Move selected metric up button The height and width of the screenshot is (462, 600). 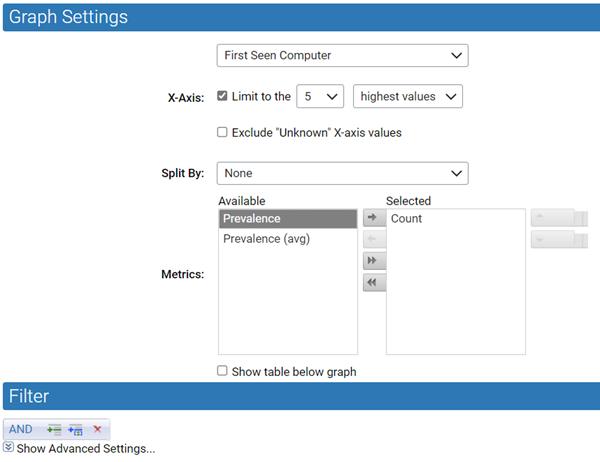tap(559, 217)
